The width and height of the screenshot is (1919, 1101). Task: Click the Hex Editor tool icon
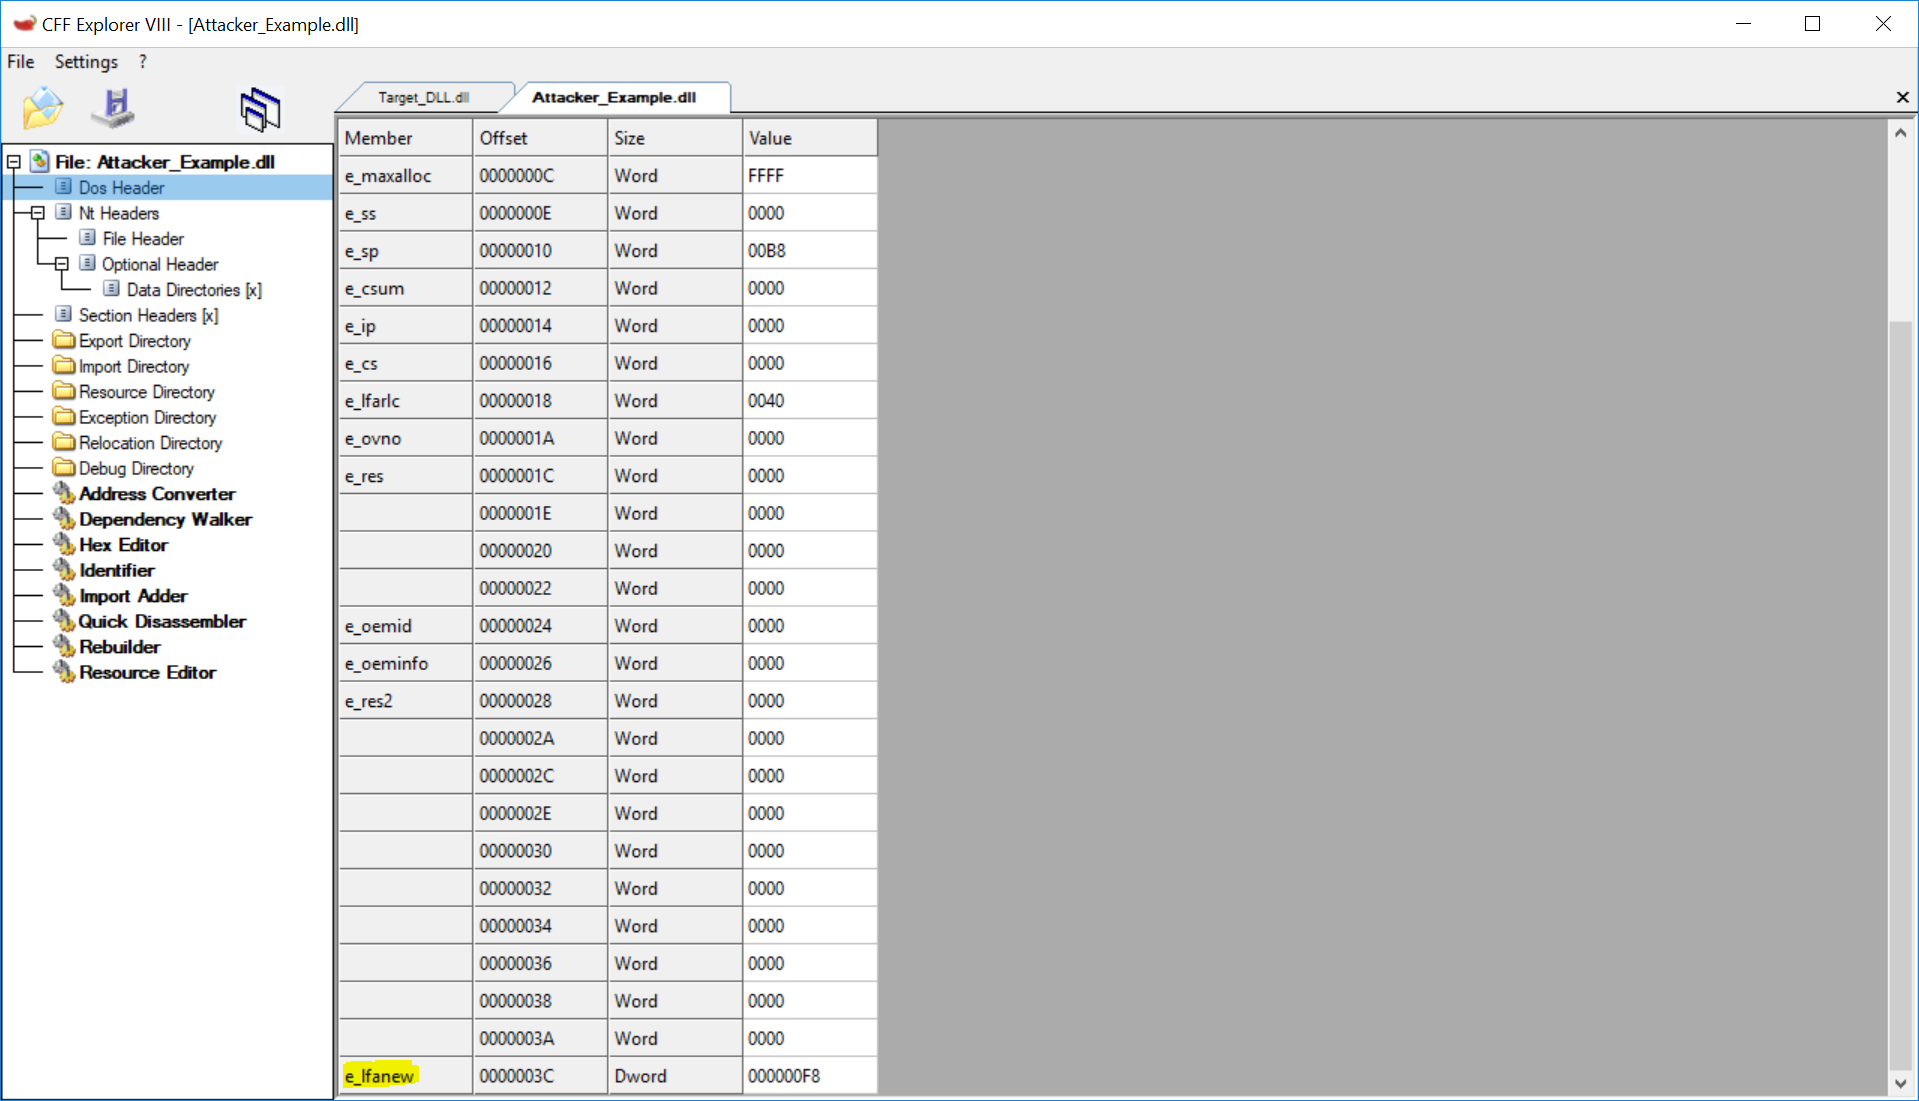[64, 544]
